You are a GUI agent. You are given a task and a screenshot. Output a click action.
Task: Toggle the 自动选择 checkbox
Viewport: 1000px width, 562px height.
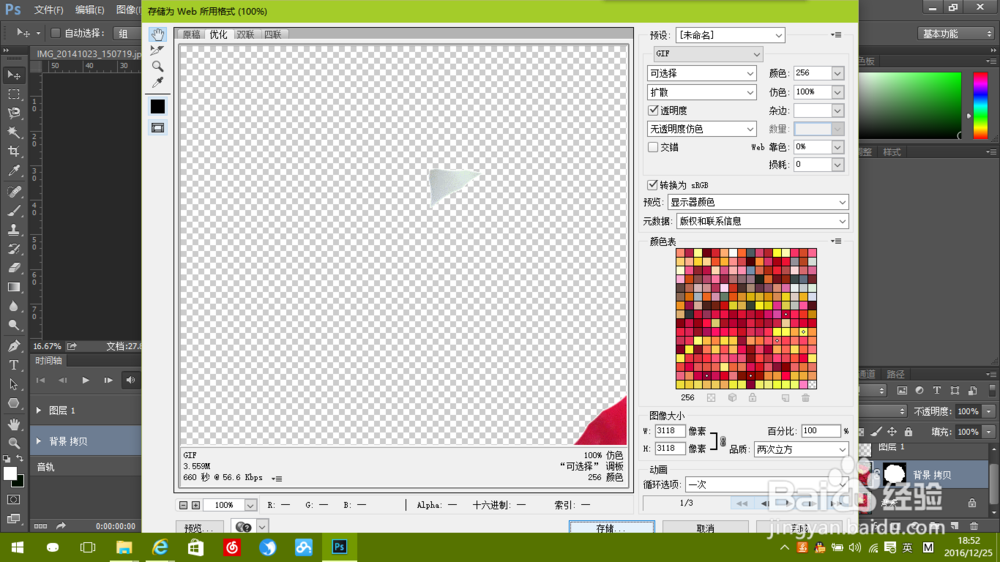pos(55,33)
